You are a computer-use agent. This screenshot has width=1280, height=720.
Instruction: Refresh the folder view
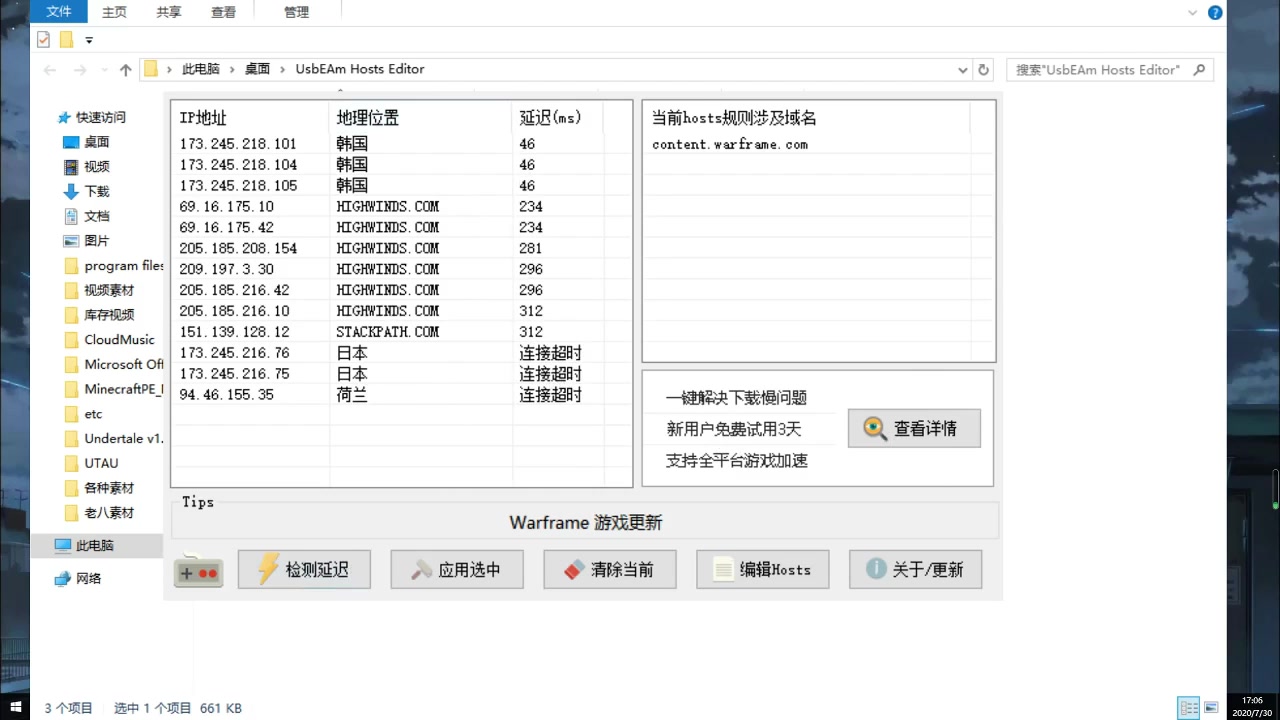(984, 70)
